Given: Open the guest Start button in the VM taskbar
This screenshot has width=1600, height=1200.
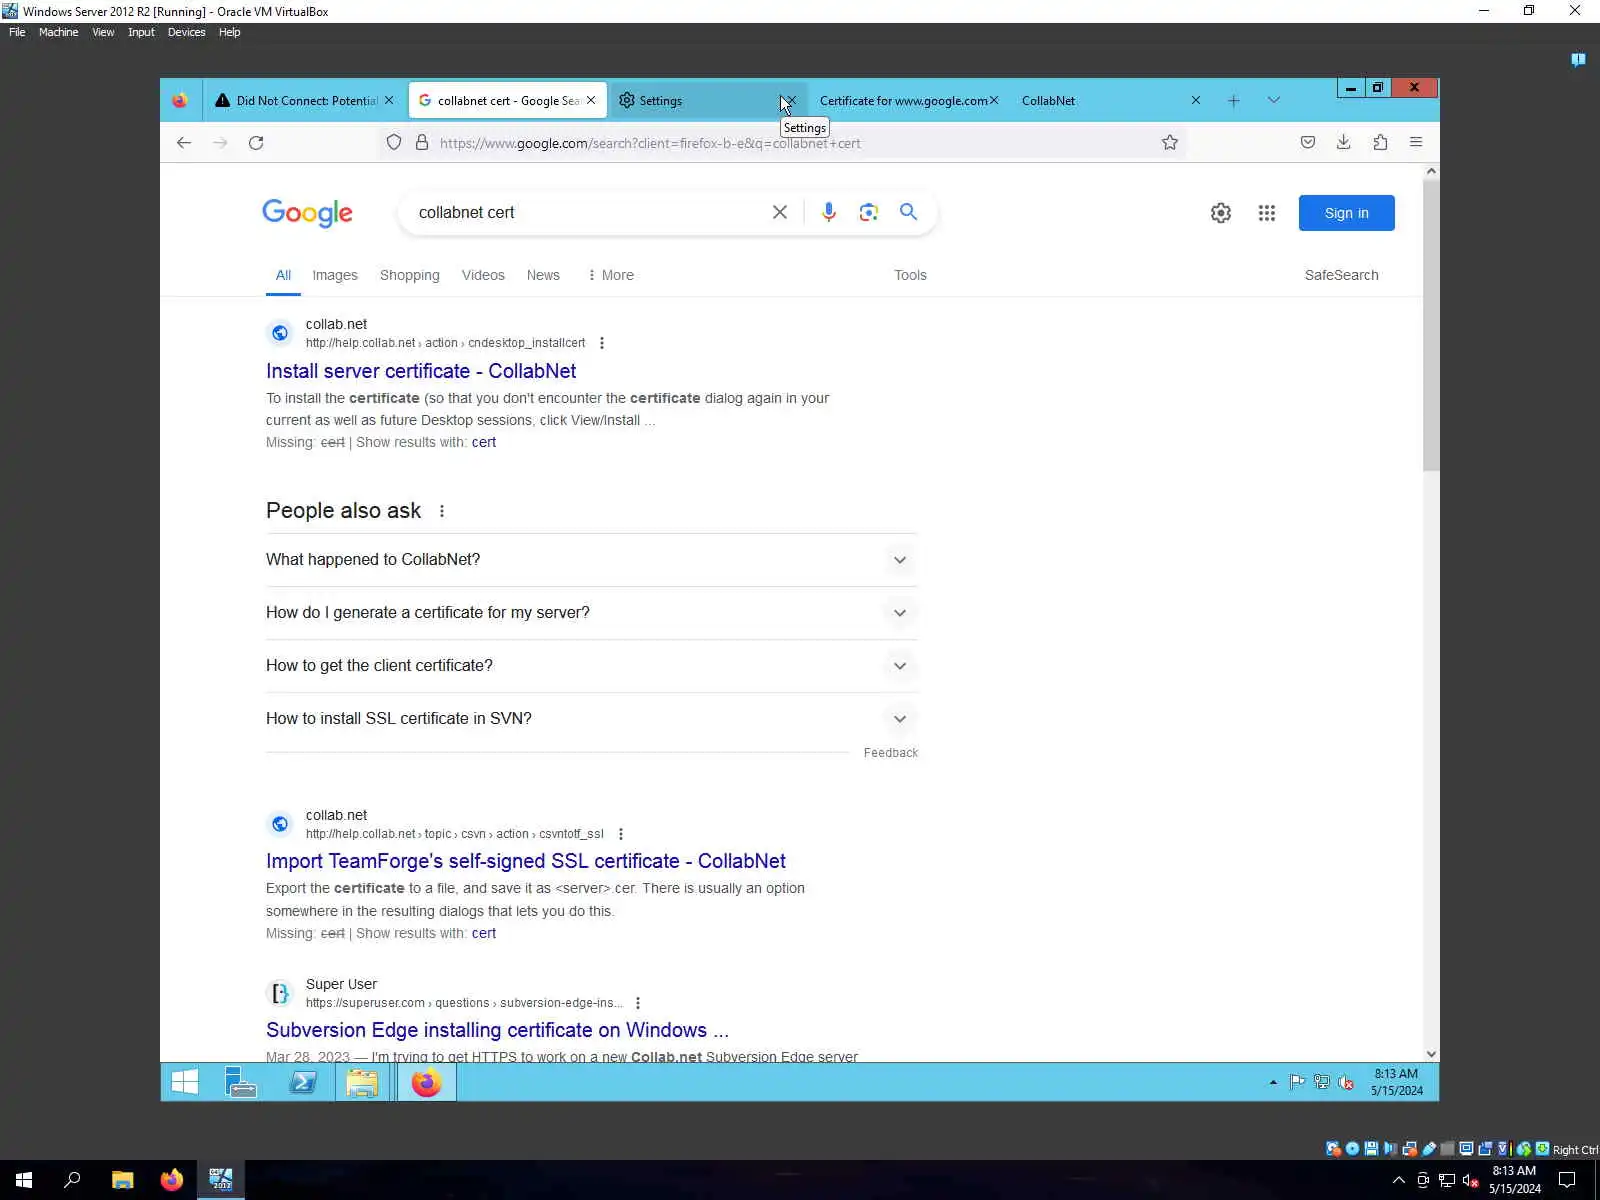Looking at the screenshot, I should [x=185, y=1082].
